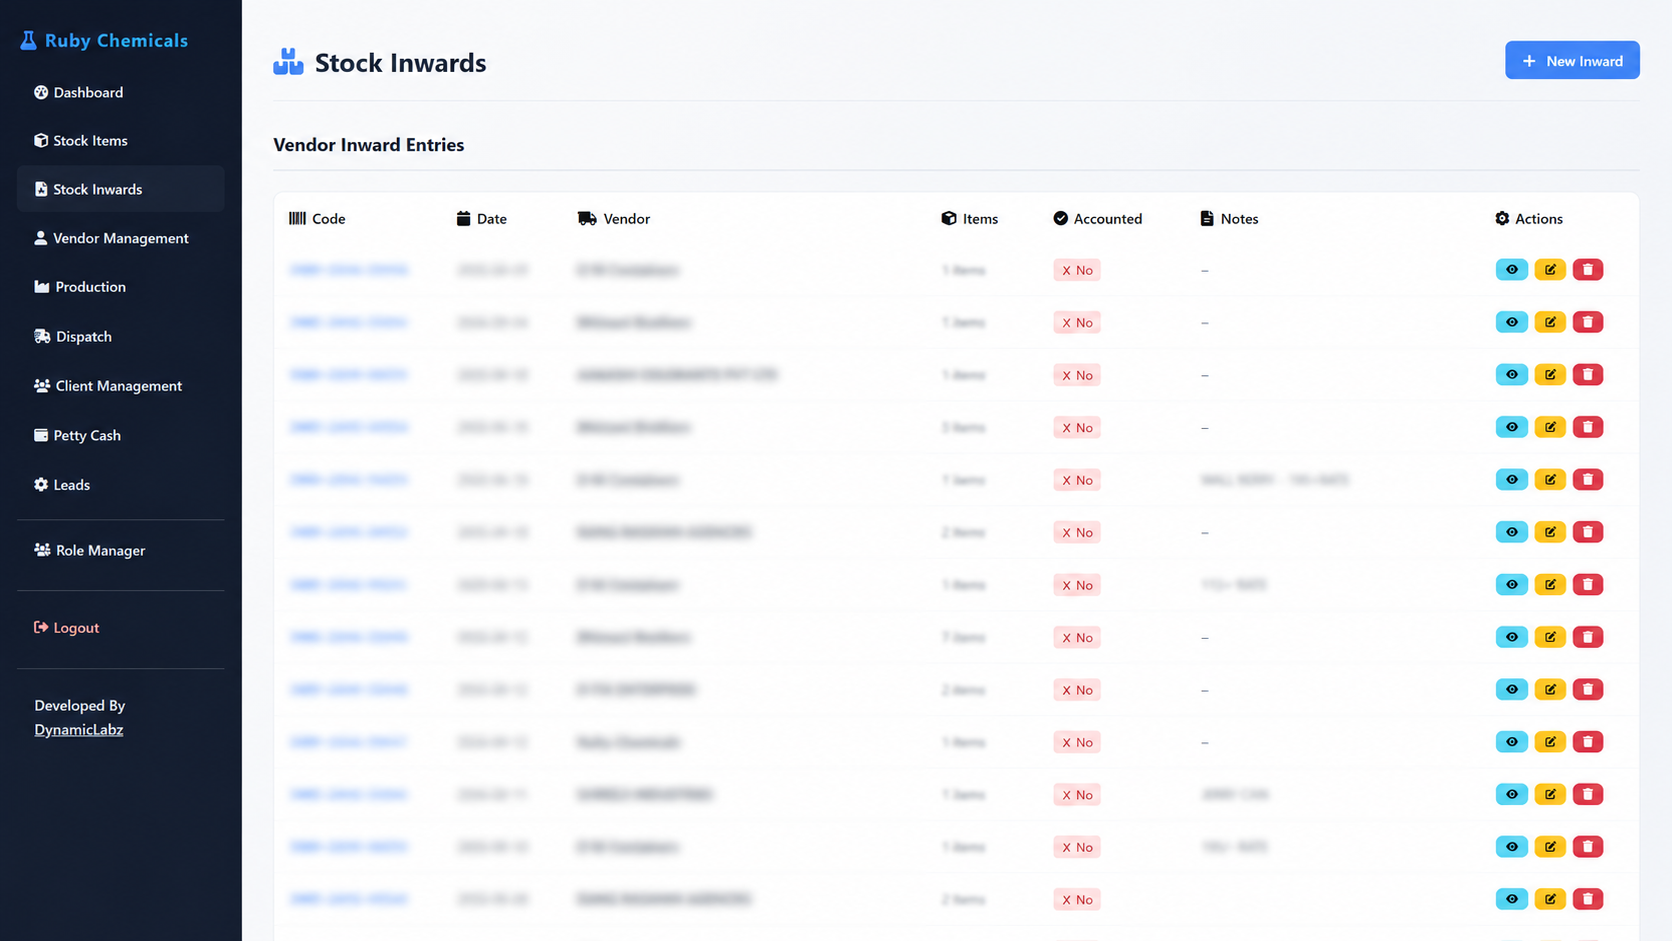Open the second row's code link
Image resolution: width=1672 pixels, height=941 pixels.
[348, 322]
